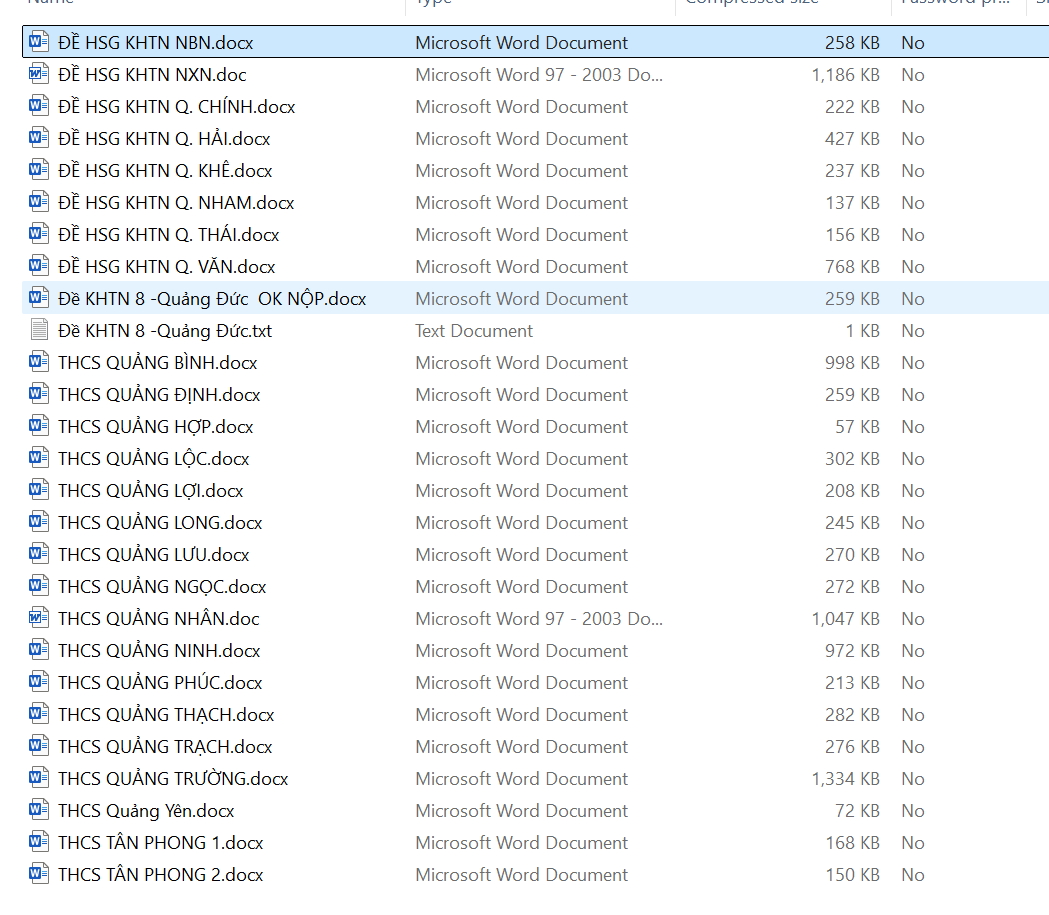Choose Đề KHTN 8 -Quảng Đức OK NỘP.docx
This screenshot has height=915, width=1049.
(212, 299)
